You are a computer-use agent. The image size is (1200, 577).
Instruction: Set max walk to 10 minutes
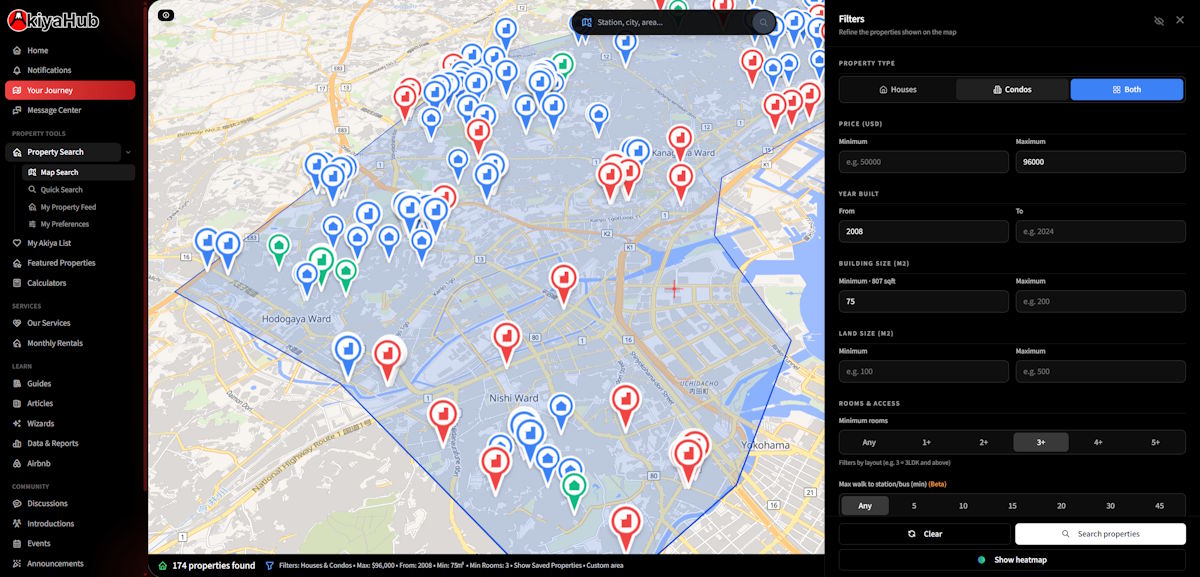click(x=963, y=506)
